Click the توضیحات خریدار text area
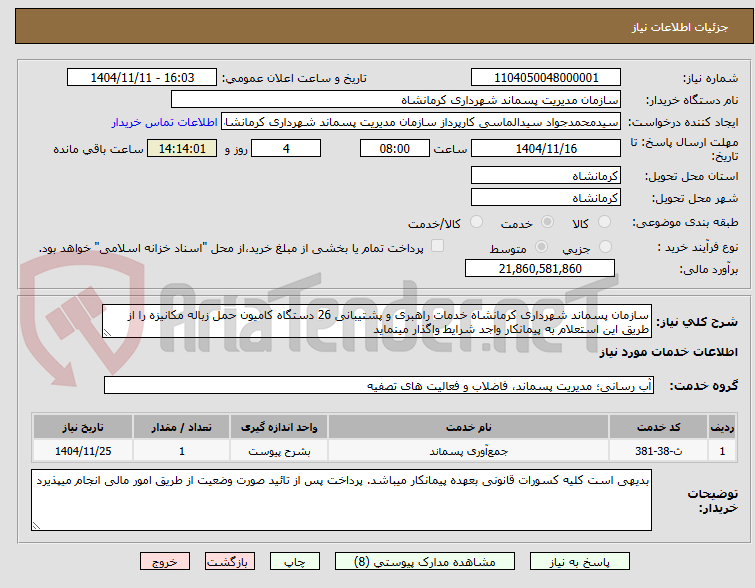755x588 pixels. (x=341, y=500)
